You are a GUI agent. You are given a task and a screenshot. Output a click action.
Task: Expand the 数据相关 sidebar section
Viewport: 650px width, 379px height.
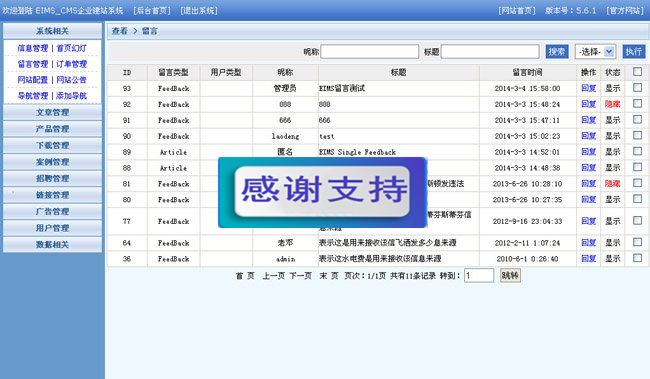coord(52,245)
